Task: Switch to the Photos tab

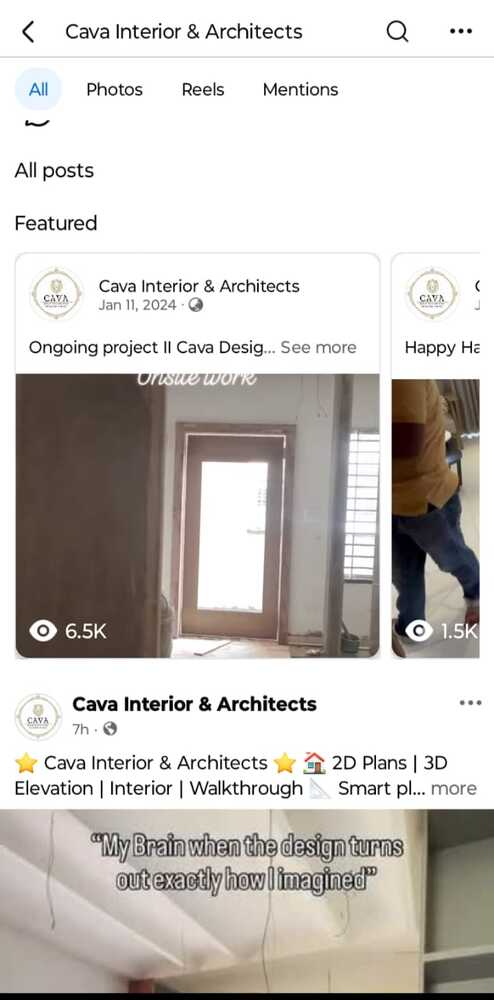Action: pos(115,89)
